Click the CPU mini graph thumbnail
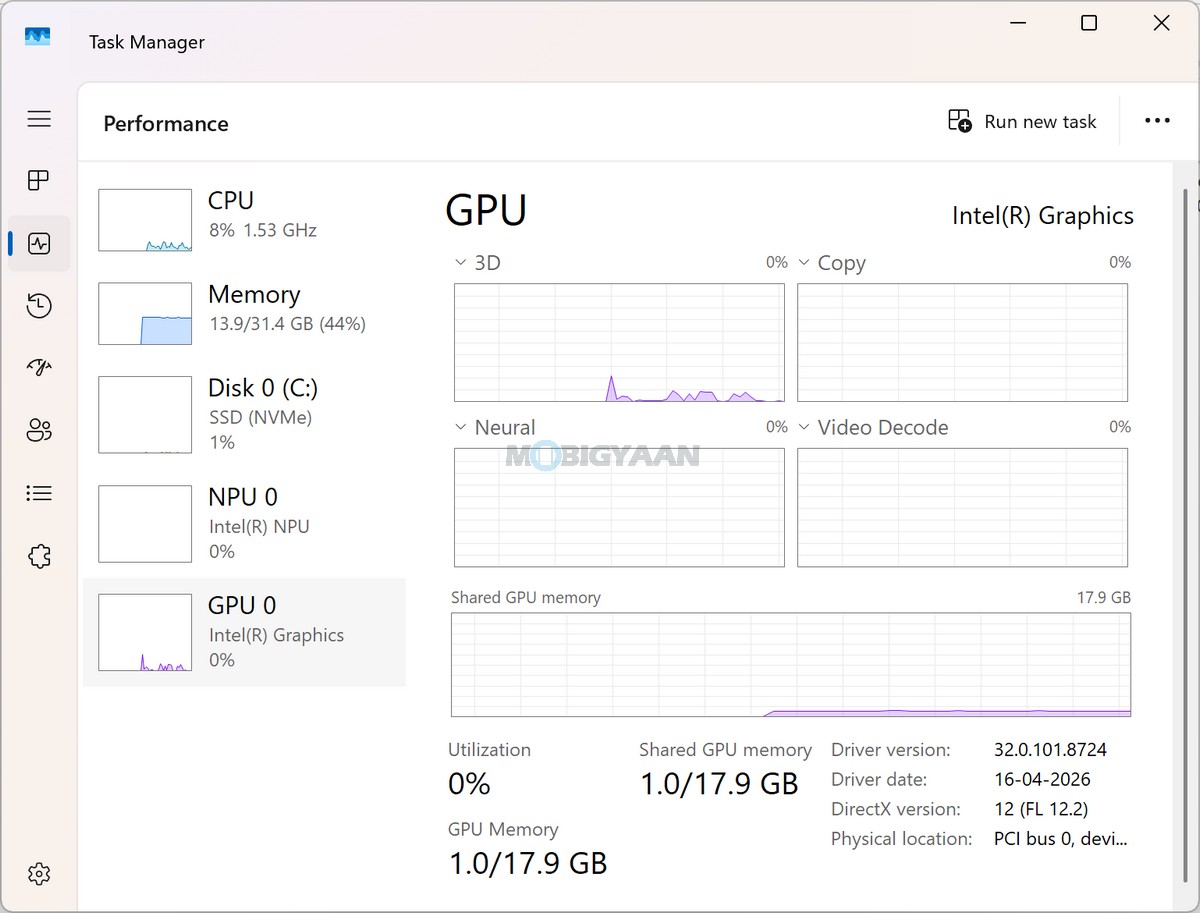Screen dimensions: 1200x913 [x=145, y=220]
